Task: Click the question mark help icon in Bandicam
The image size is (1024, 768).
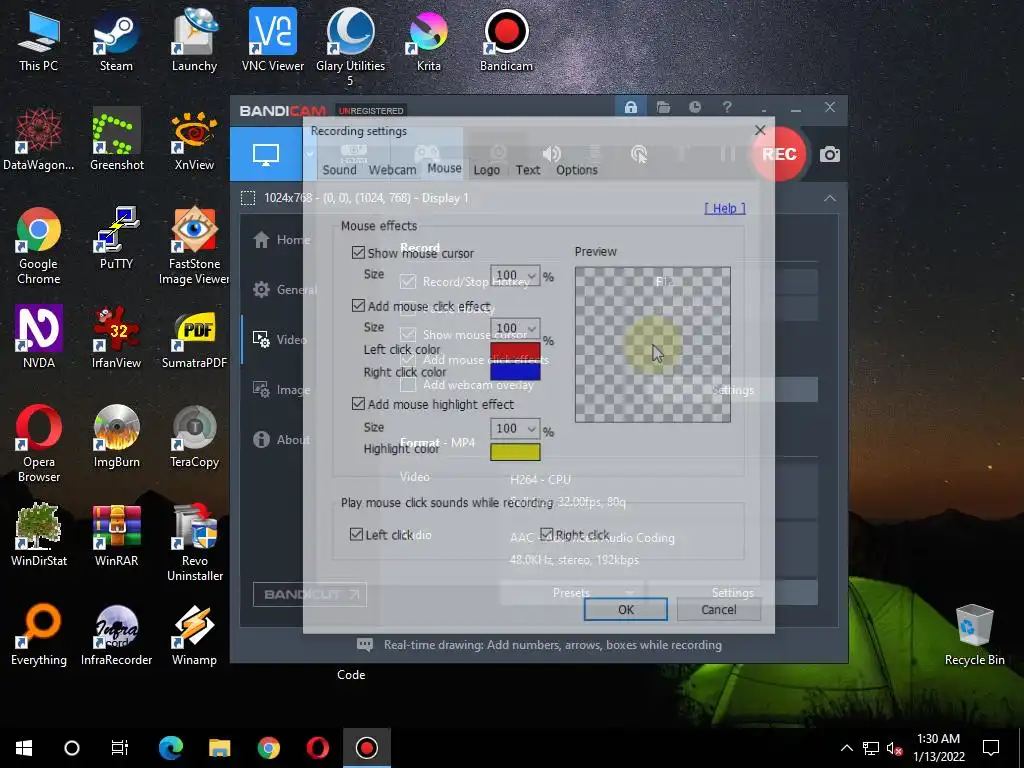Action: click(727, 107)
